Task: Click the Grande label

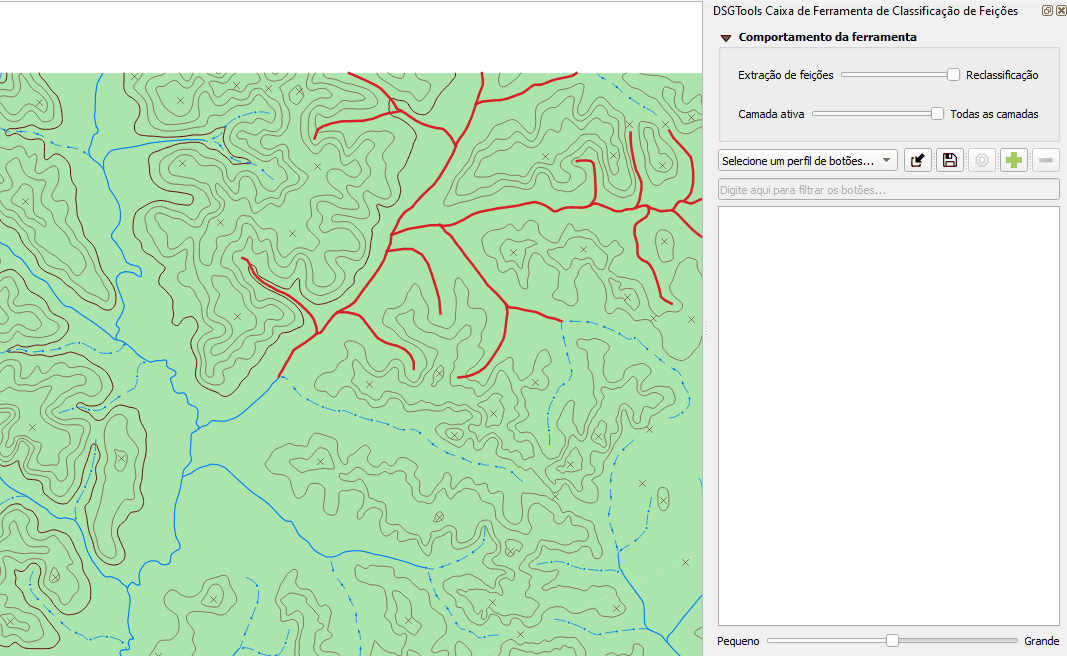Action: pyautogui.click(x=1041, y=641)
